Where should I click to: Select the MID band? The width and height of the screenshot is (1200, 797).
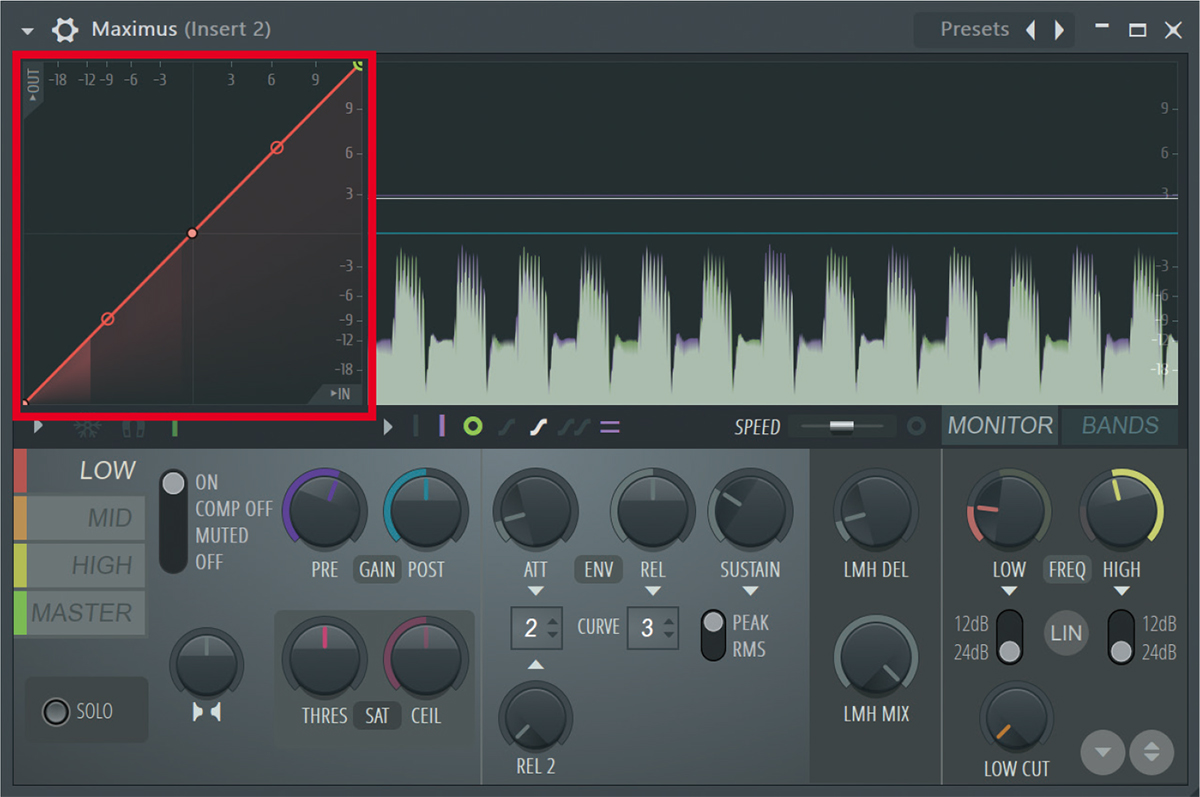(x=80, y=518)
